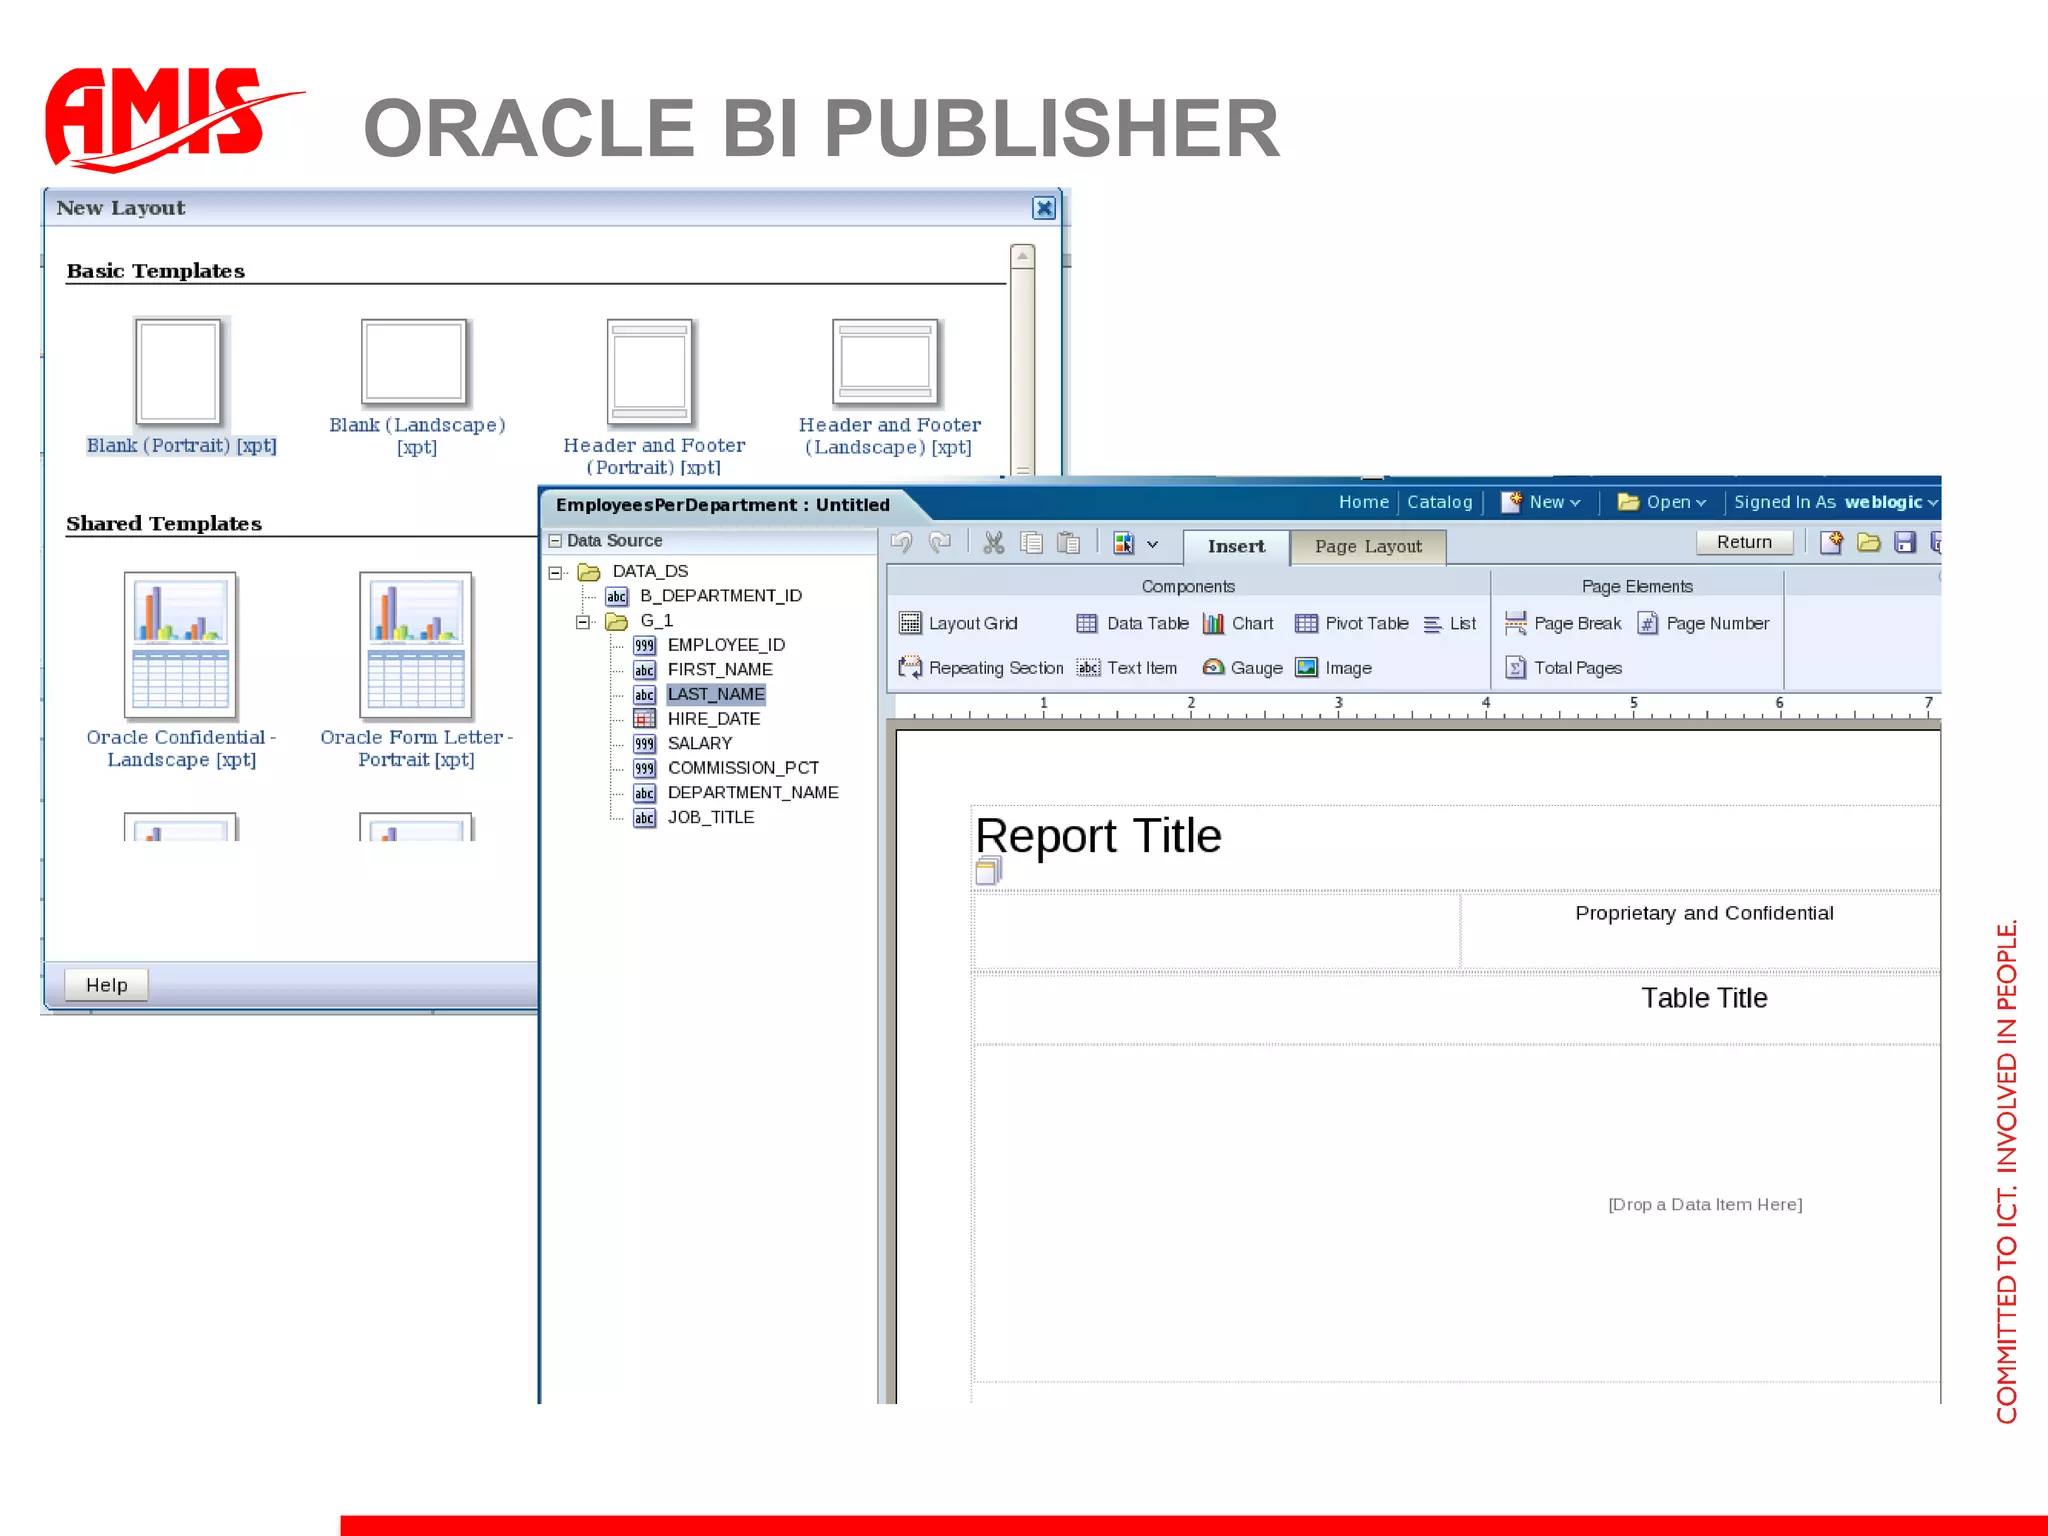Open the Catalog link
The width and height of the screenshot is (2048, 1536).
pos(1439,502)
